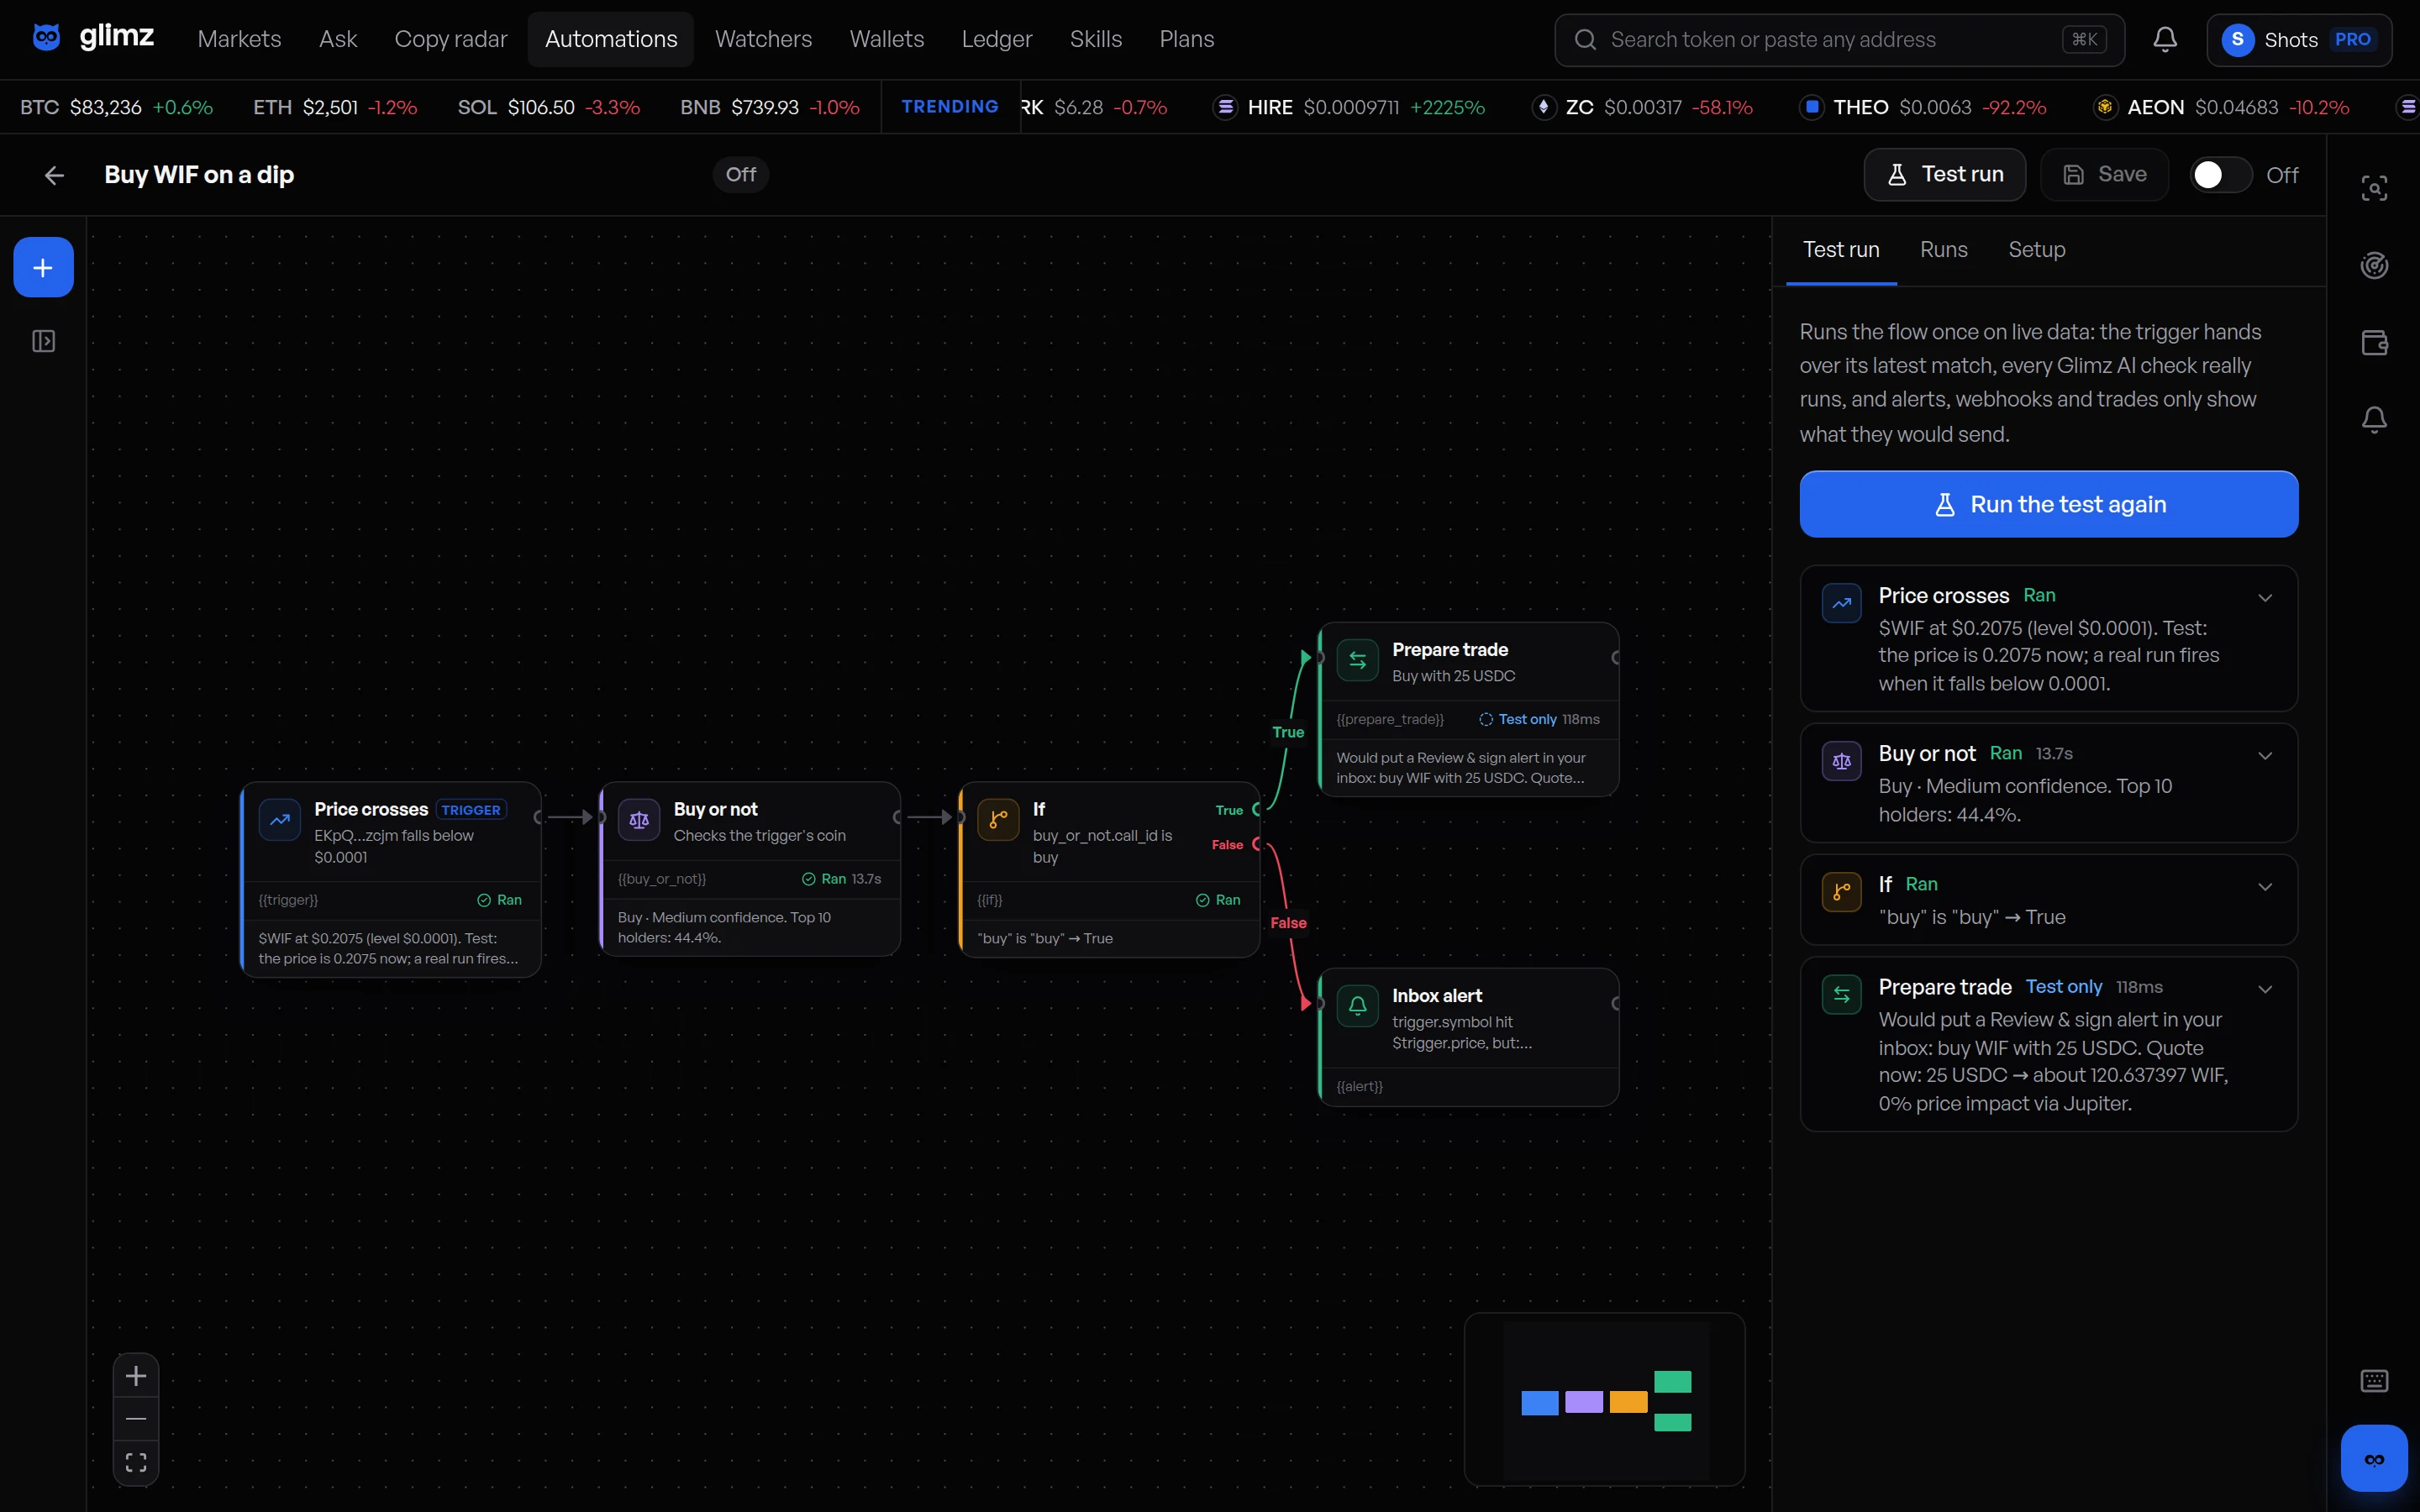Viewport: 2420px width, 1512px height.
Task: Go back with the left arrow
Action: 54,175
